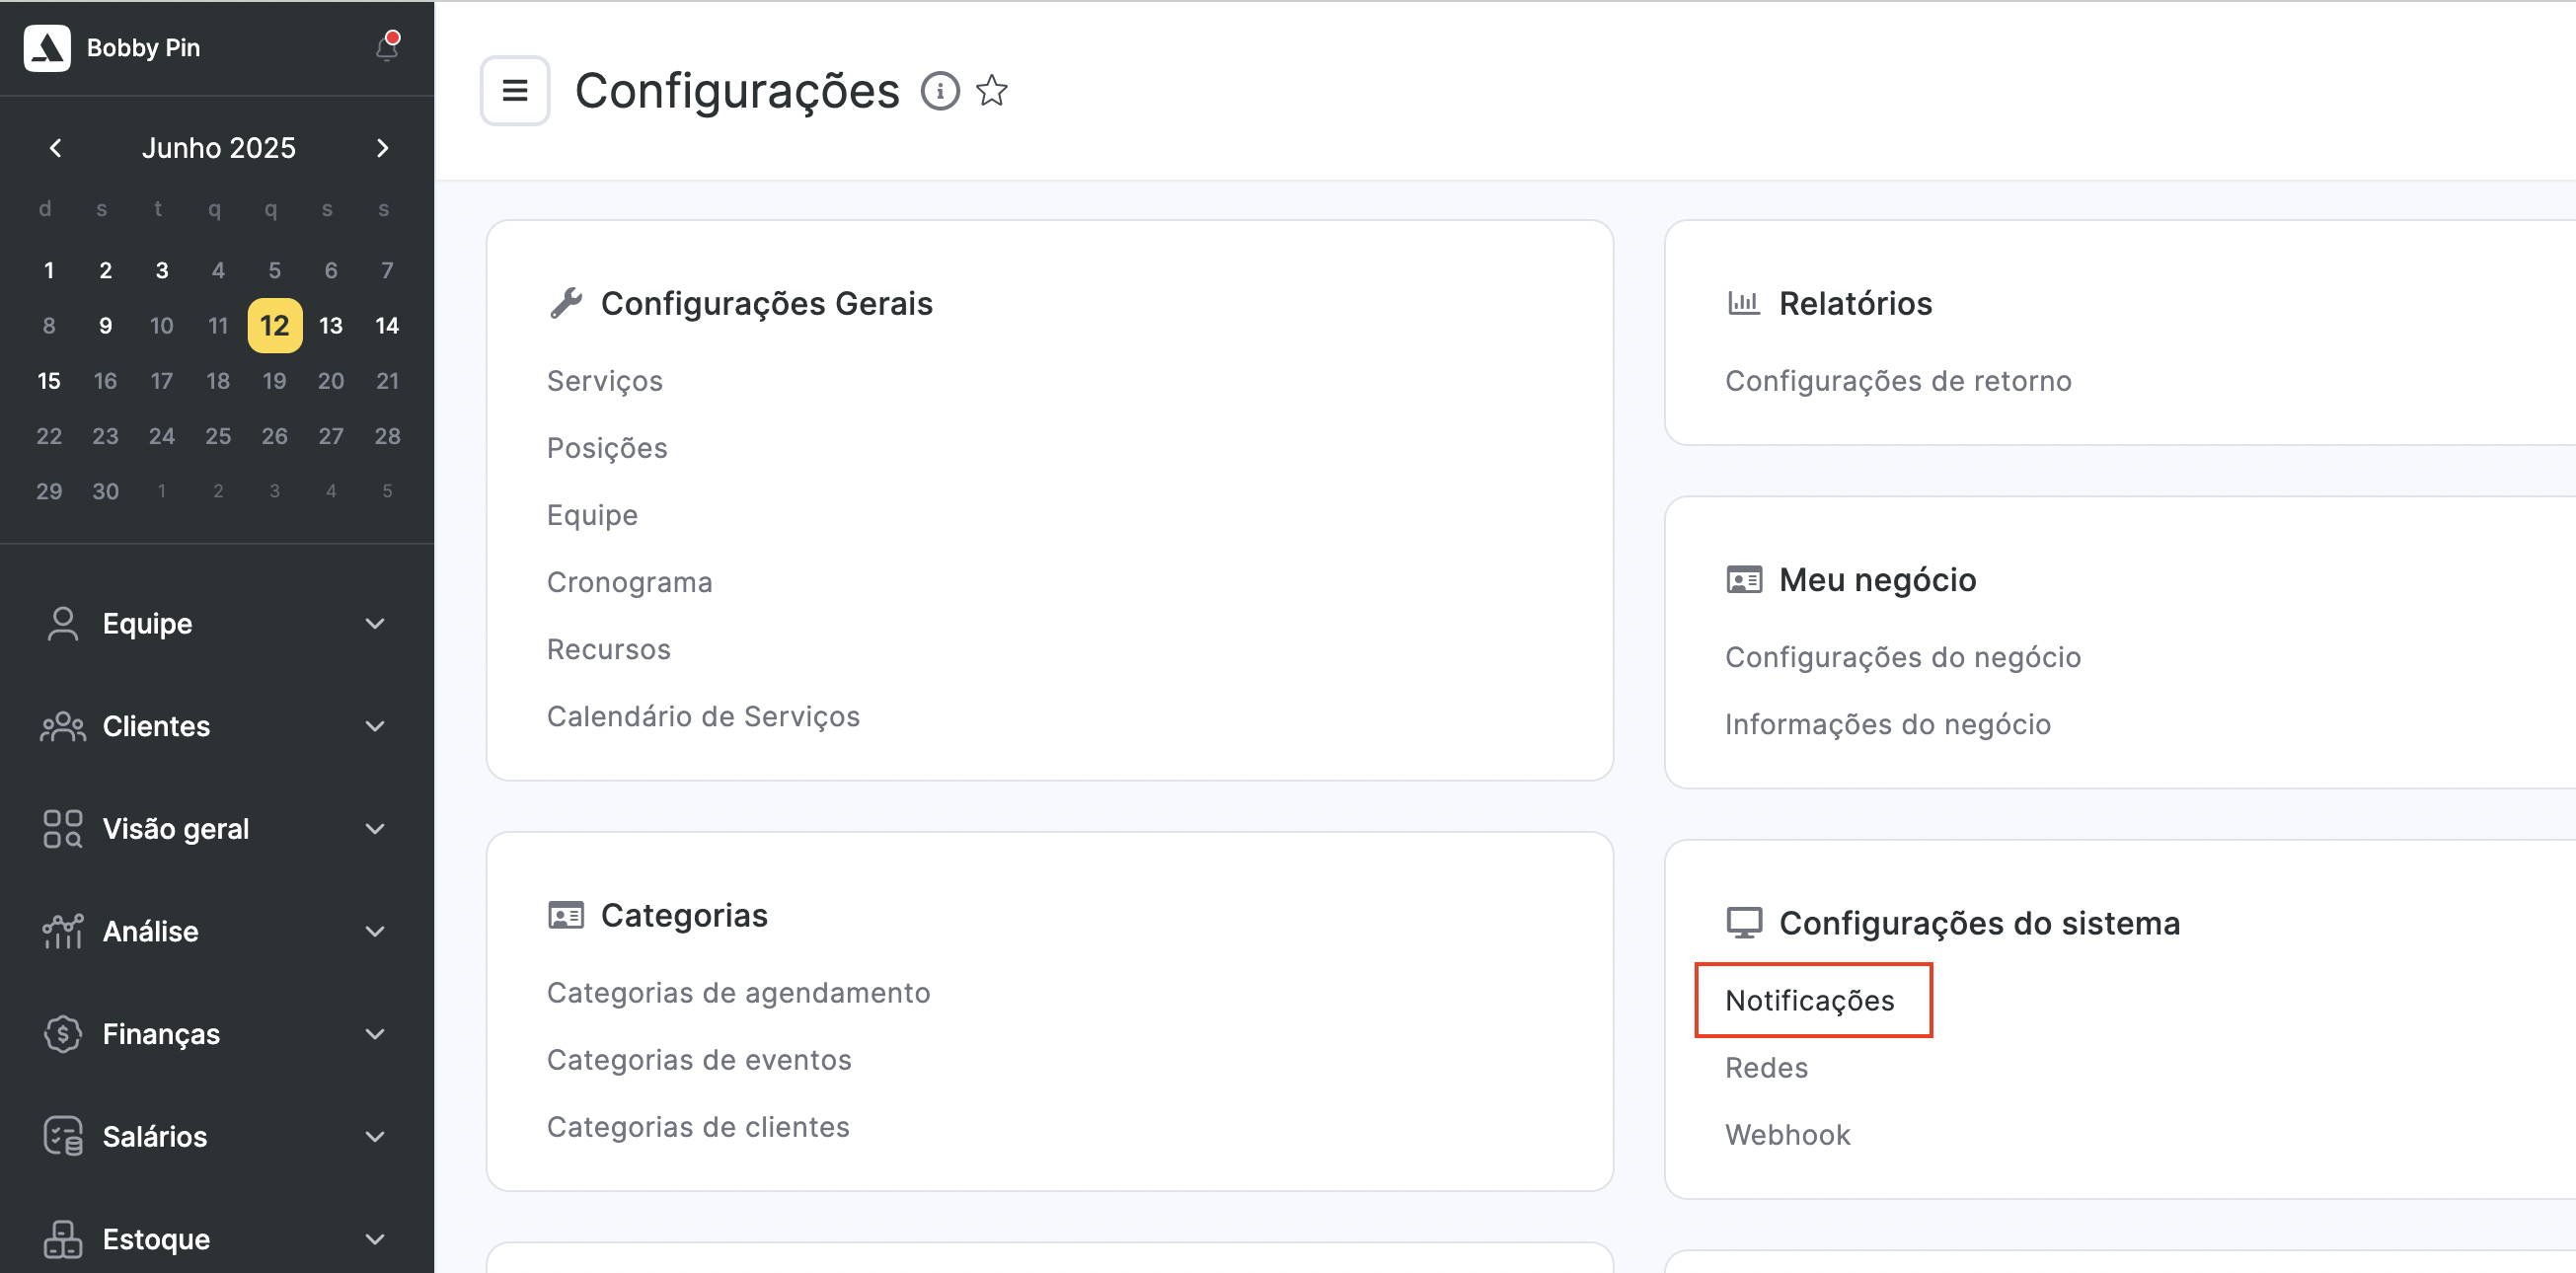Select day 30 in June calendar

(105, 491)
